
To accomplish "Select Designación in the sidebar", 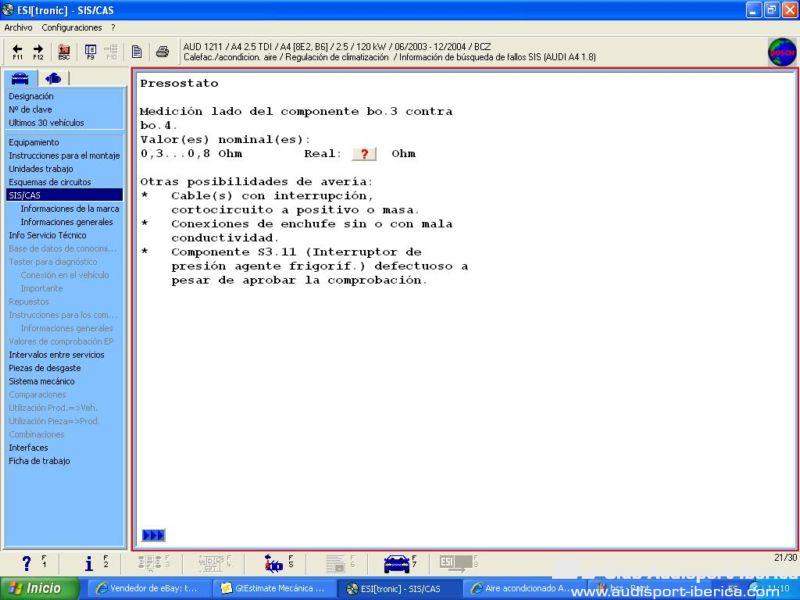I will pos(31,96).
